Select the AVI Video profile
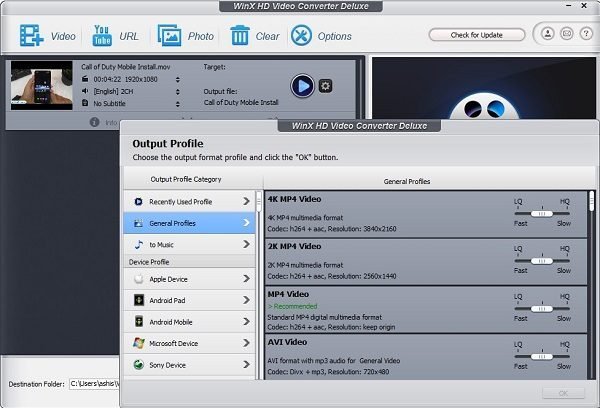This screenshot has height=408, width=600. (426, 357)
